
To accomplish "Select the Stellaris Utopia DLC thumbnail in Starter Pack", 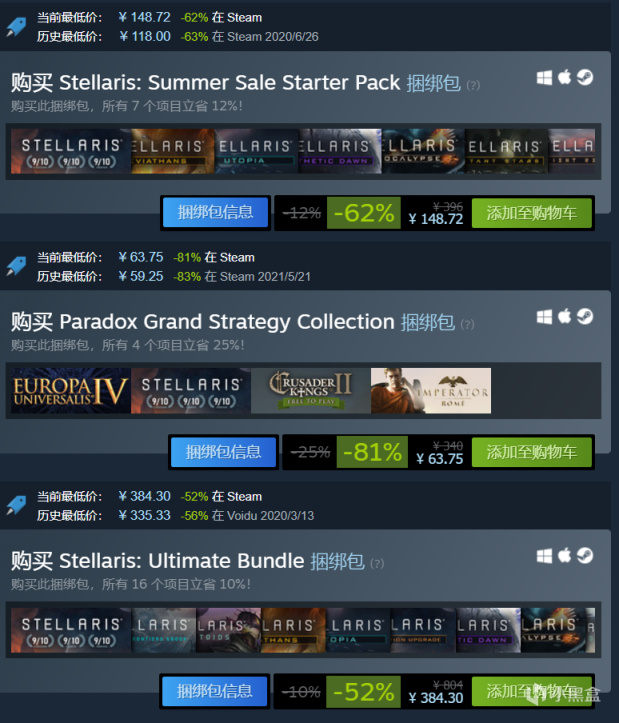I will pyautogui.click(x=256, y=151).
